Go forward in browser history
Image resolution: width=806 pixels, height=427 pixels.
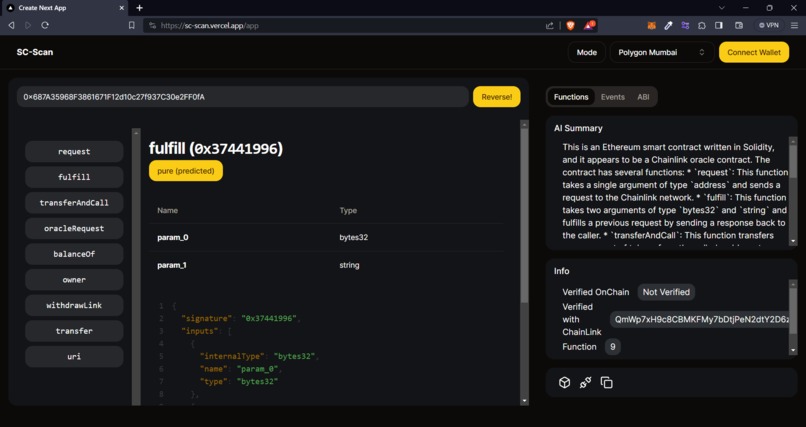click(28, 25)
